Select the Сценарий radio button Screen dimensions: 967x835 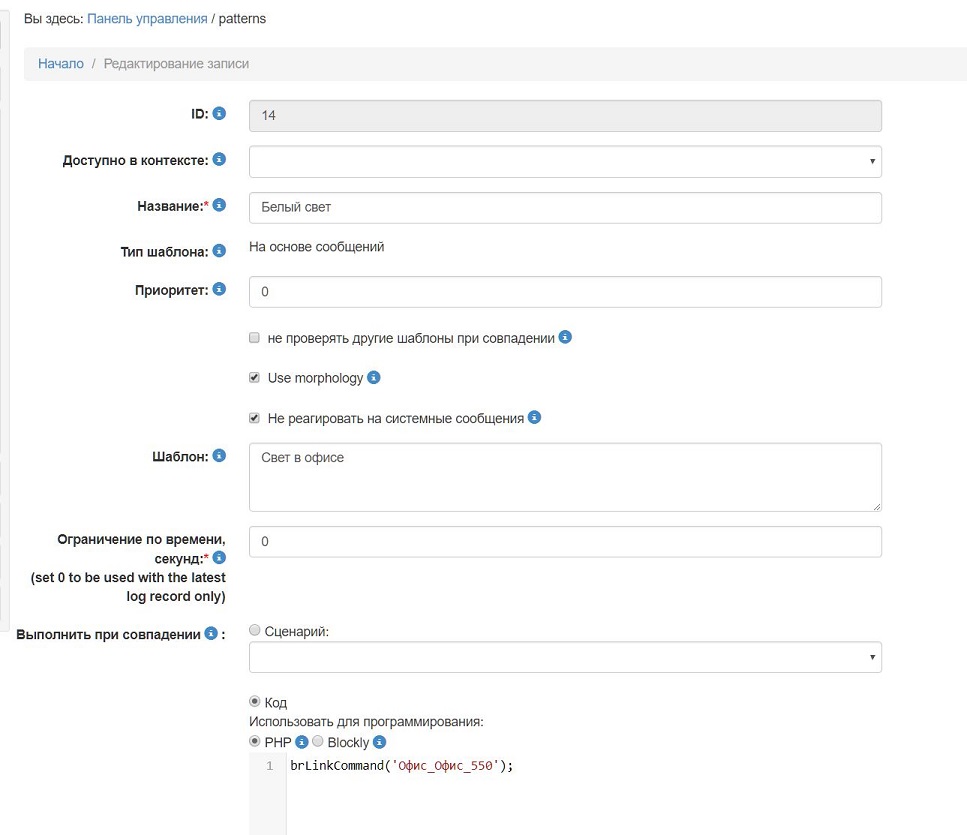pyautogui.click(x=254, y=630)
